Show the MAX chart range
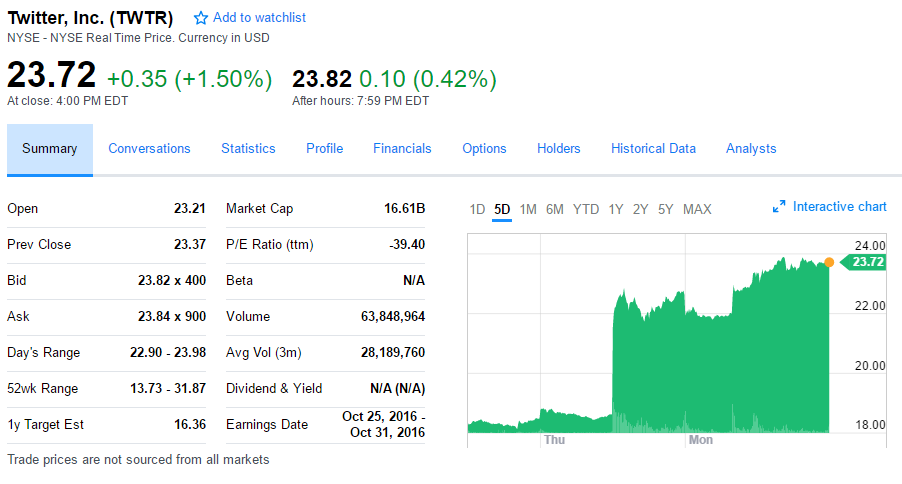902x484 pixels. [x=697, y=209]
